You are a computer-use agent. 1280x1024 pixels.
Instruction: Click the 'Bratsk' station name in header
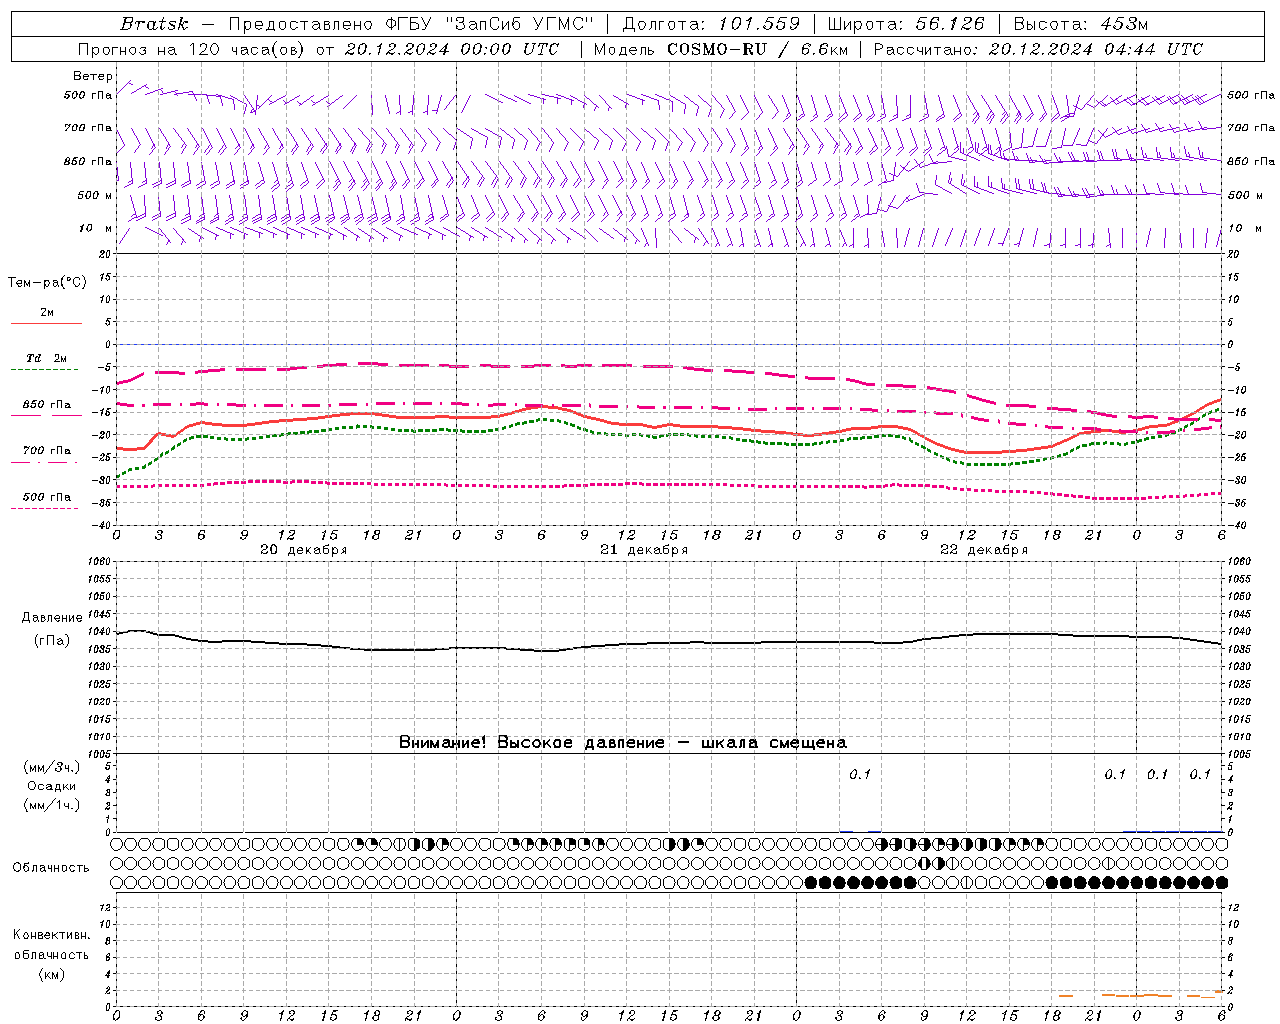pos(153,24)
